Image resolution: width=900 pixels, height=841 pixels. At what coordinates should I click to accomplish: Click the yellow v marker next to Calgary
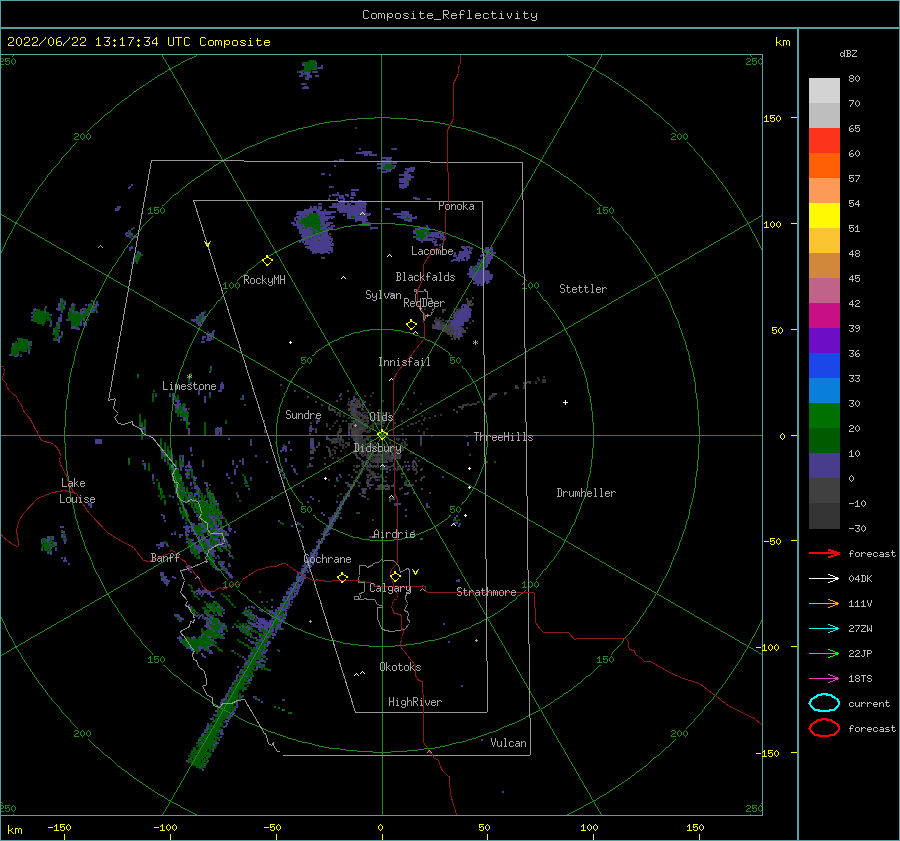click(x=416, y=572)
